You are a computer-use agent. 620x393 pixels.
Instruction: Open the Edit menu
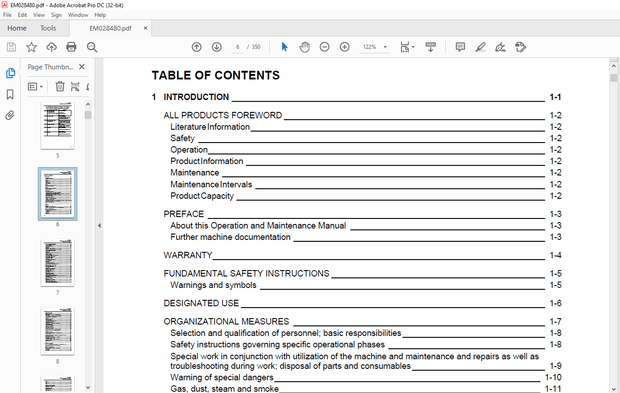click(x=22, y=15)
